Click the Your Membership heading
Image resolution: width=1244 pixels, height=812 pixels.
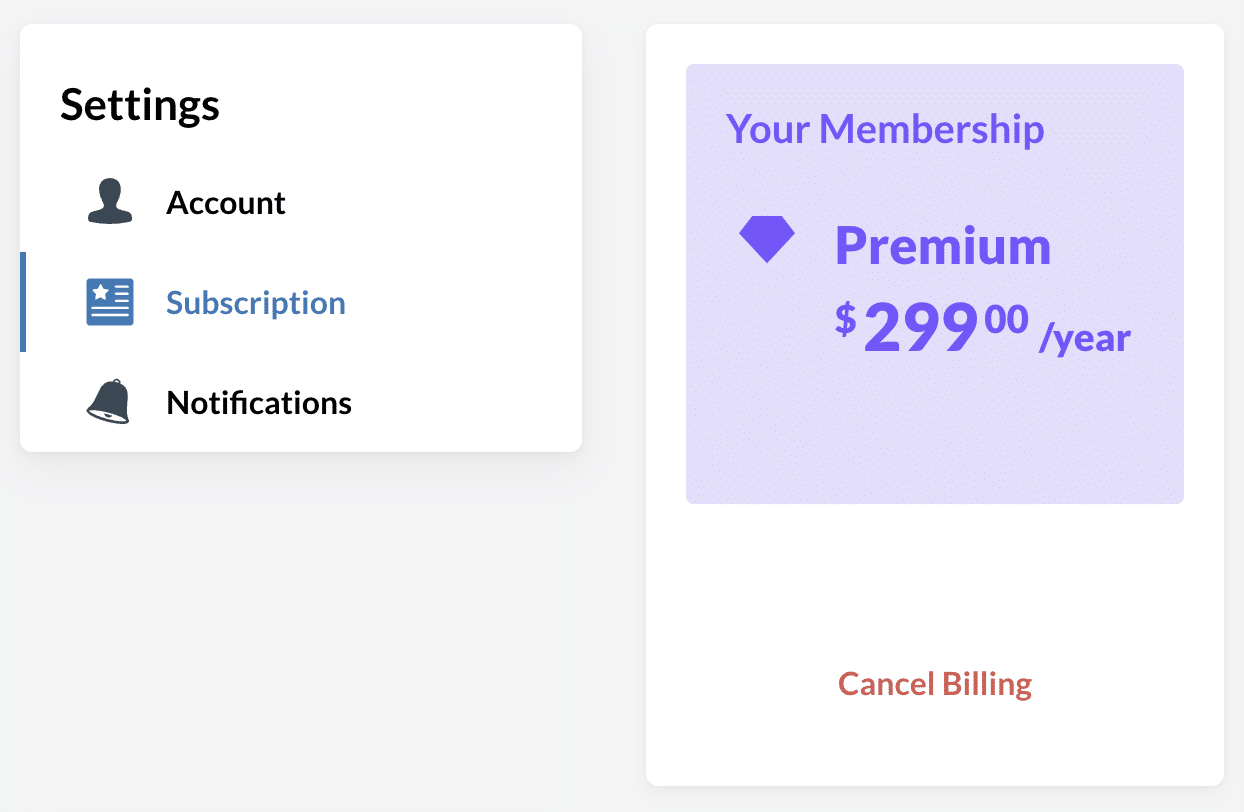pyautogui.click(x=885, y=129)
